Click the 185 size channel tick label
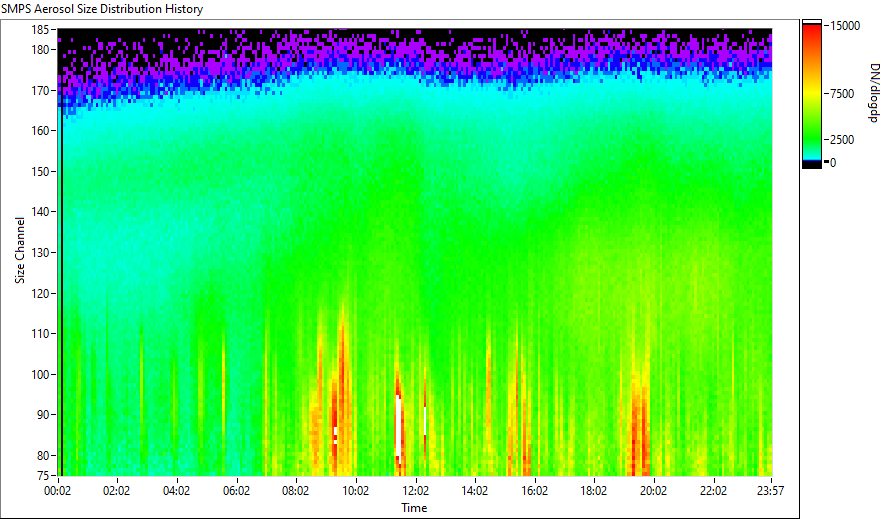This screenshot has height=519, width=884. pos(40,29)
